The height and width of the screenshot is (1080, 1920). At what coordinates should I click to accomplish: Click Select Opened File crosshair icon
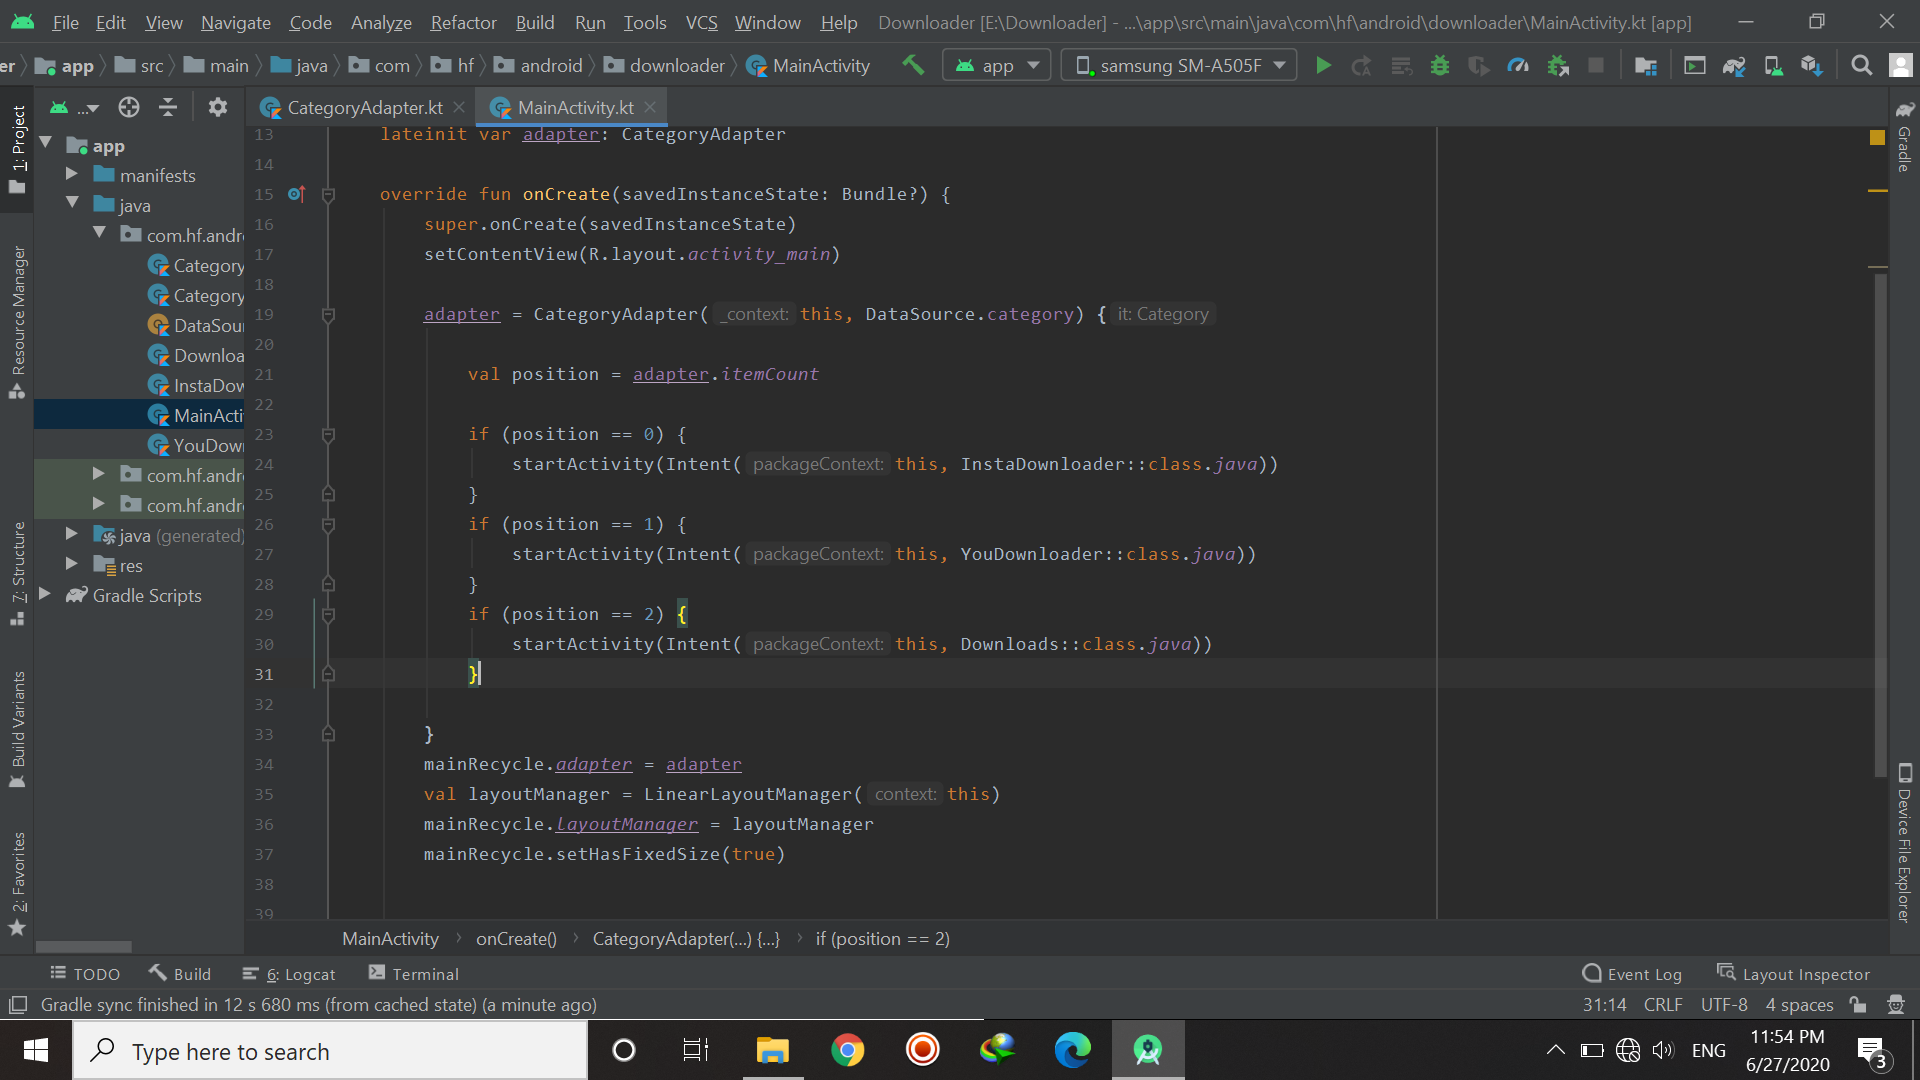pos(129,107)
